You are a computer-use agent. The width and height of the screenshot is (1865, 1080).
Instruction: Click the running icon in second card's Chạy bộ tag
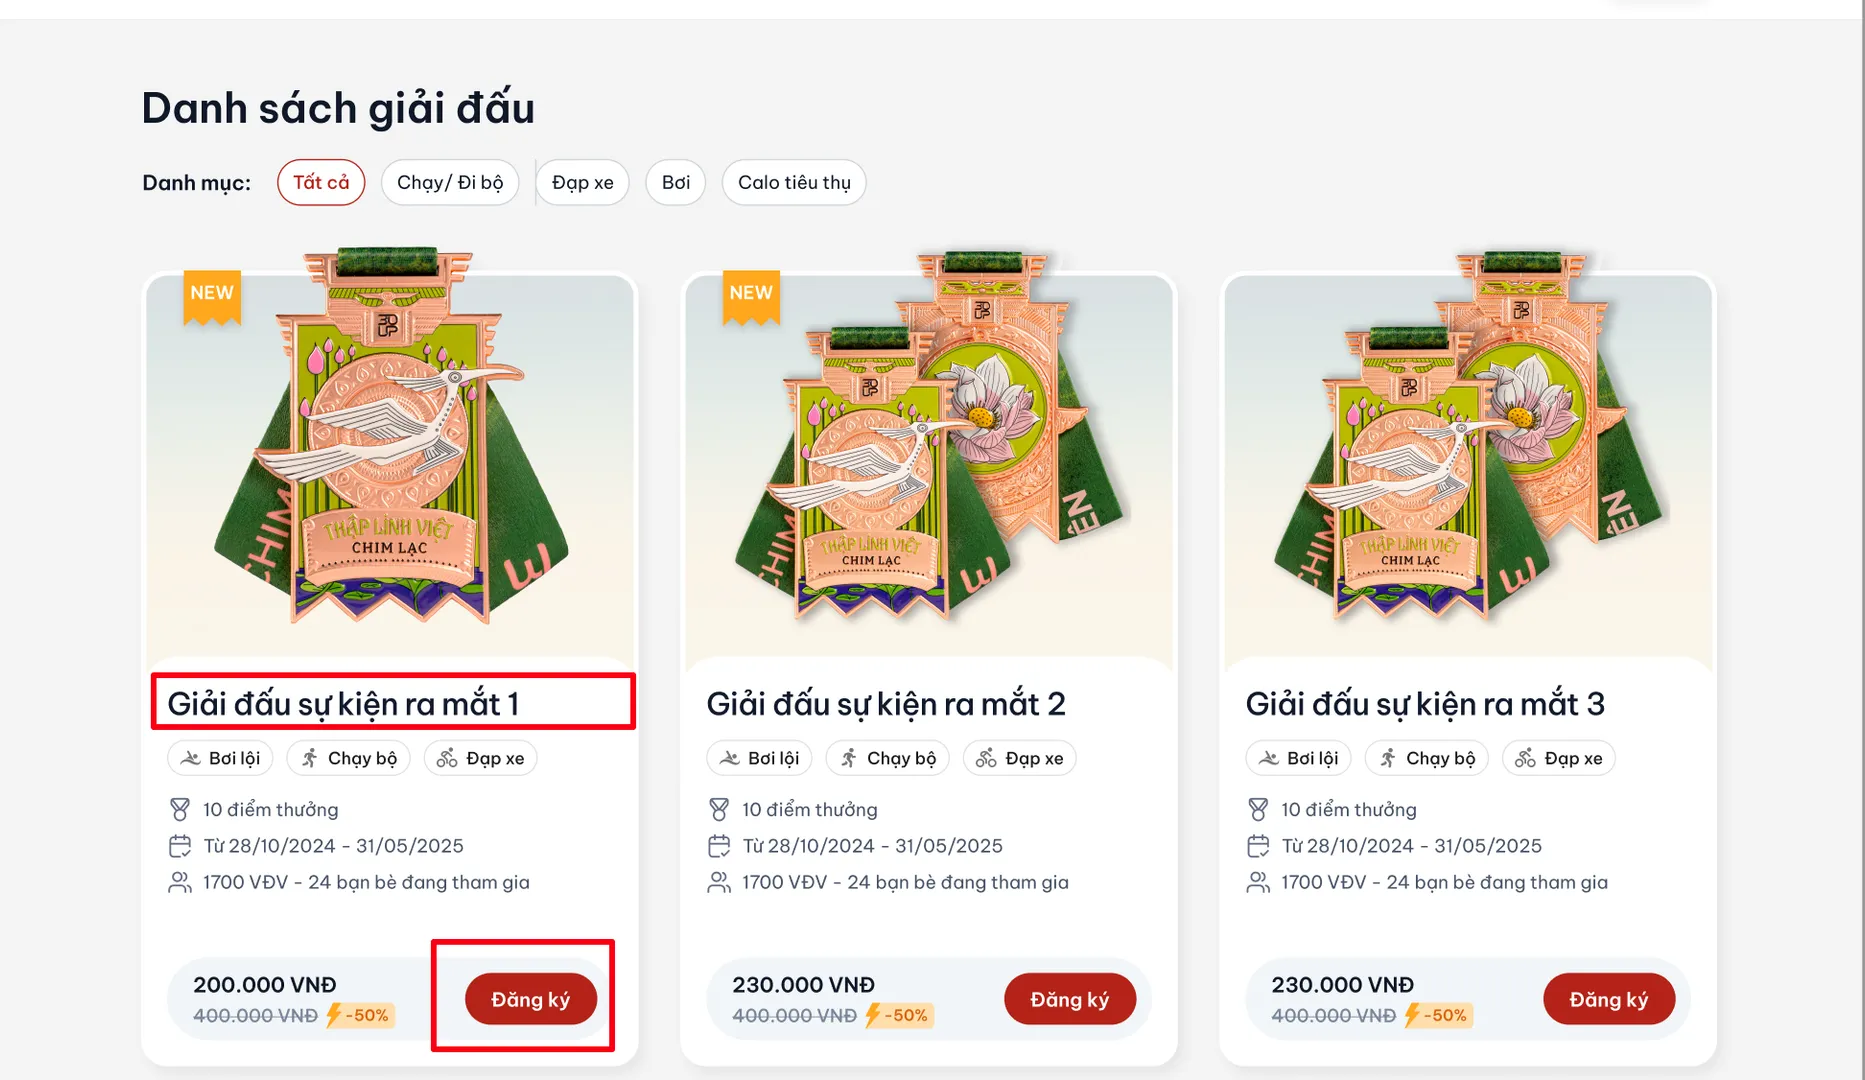pos(849,758)
